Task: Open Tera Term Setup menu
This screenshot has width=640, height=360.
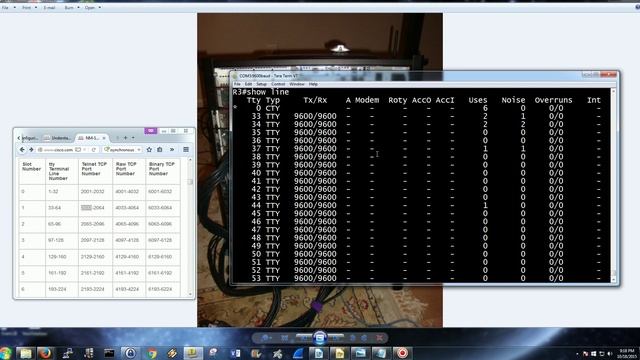Action: point(261,84)
